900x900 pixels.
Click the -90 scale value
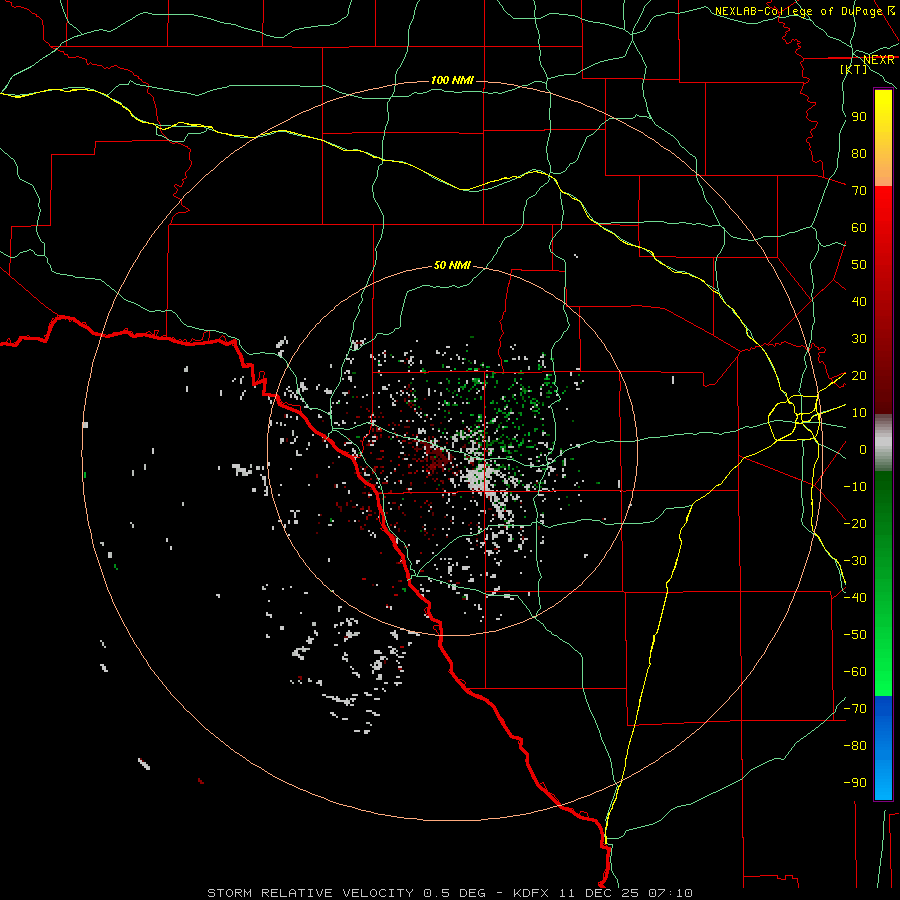click(x=855, y=783)
